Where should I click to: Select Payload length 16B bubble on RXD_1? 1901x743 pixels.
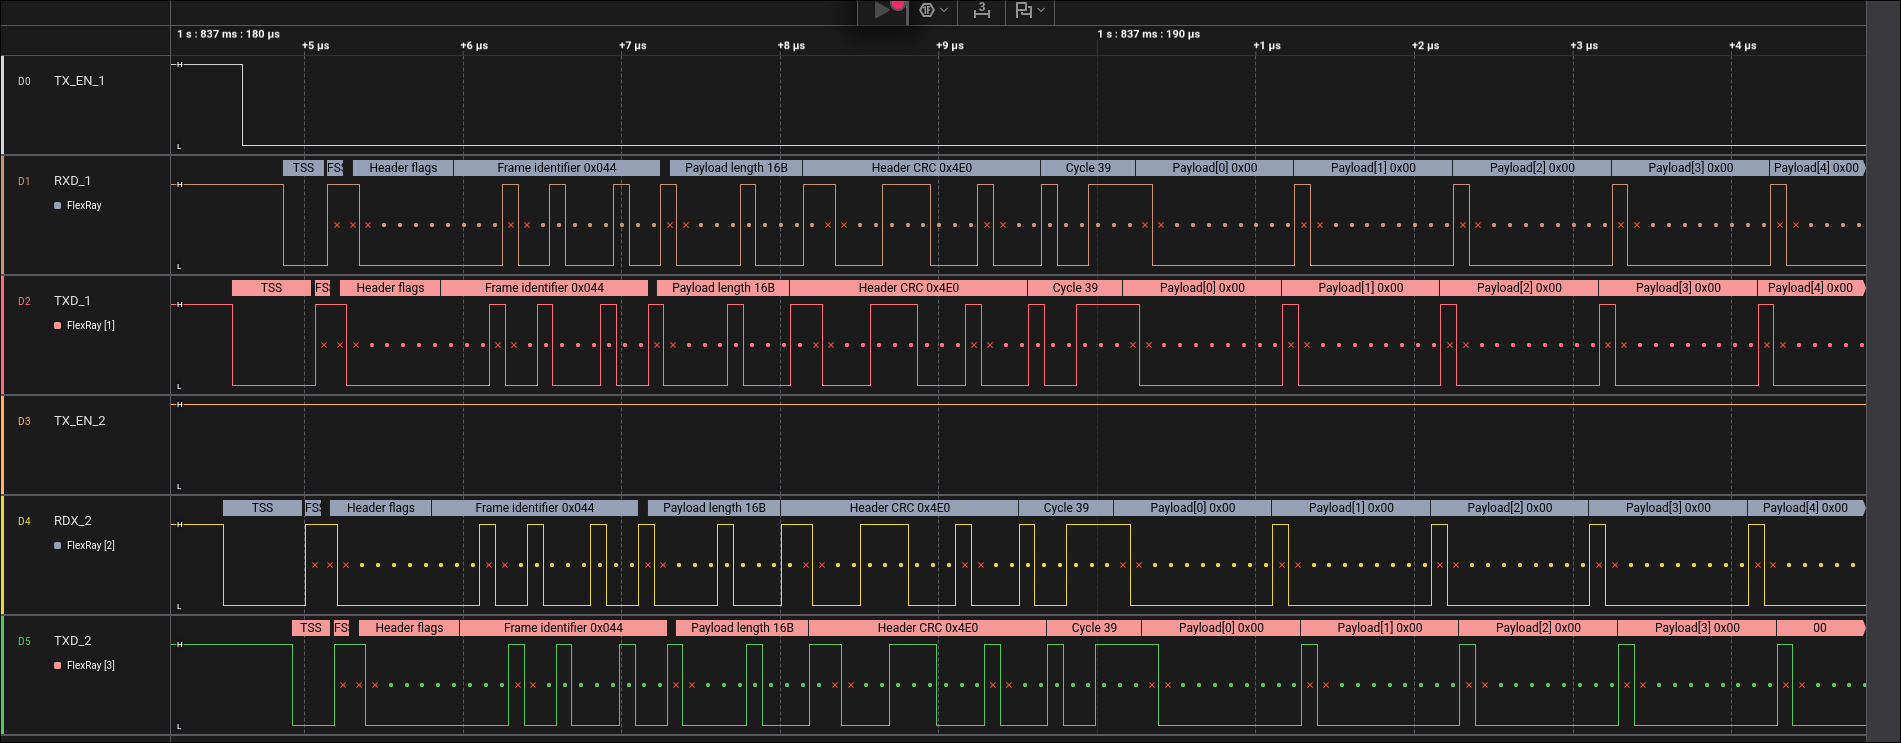pyautogui.click(x=736, y=168)
